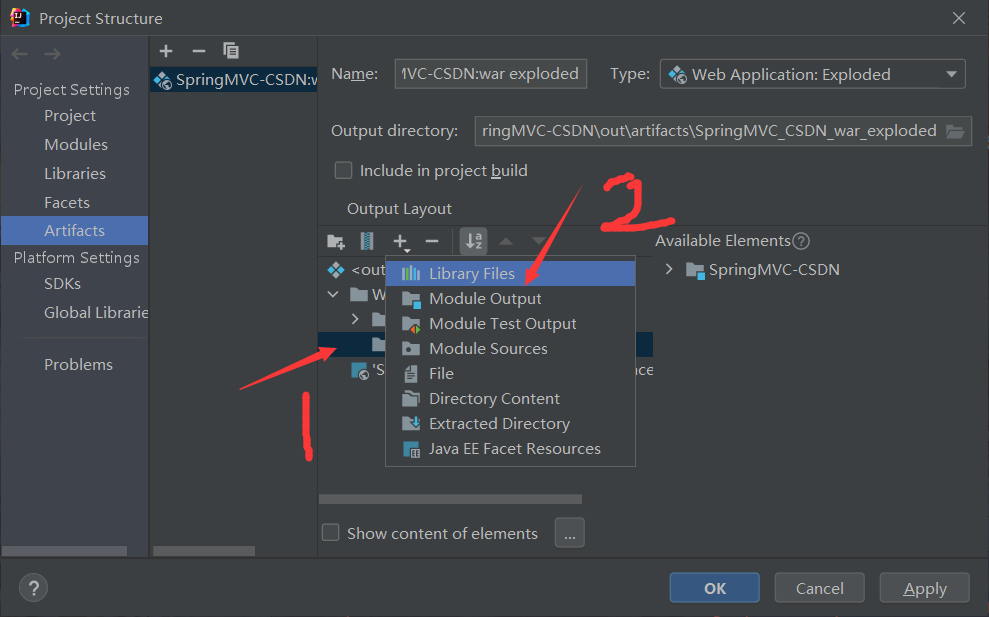
Task: Click artifact list horizontal scrollbar
Action: pos(204,551)
